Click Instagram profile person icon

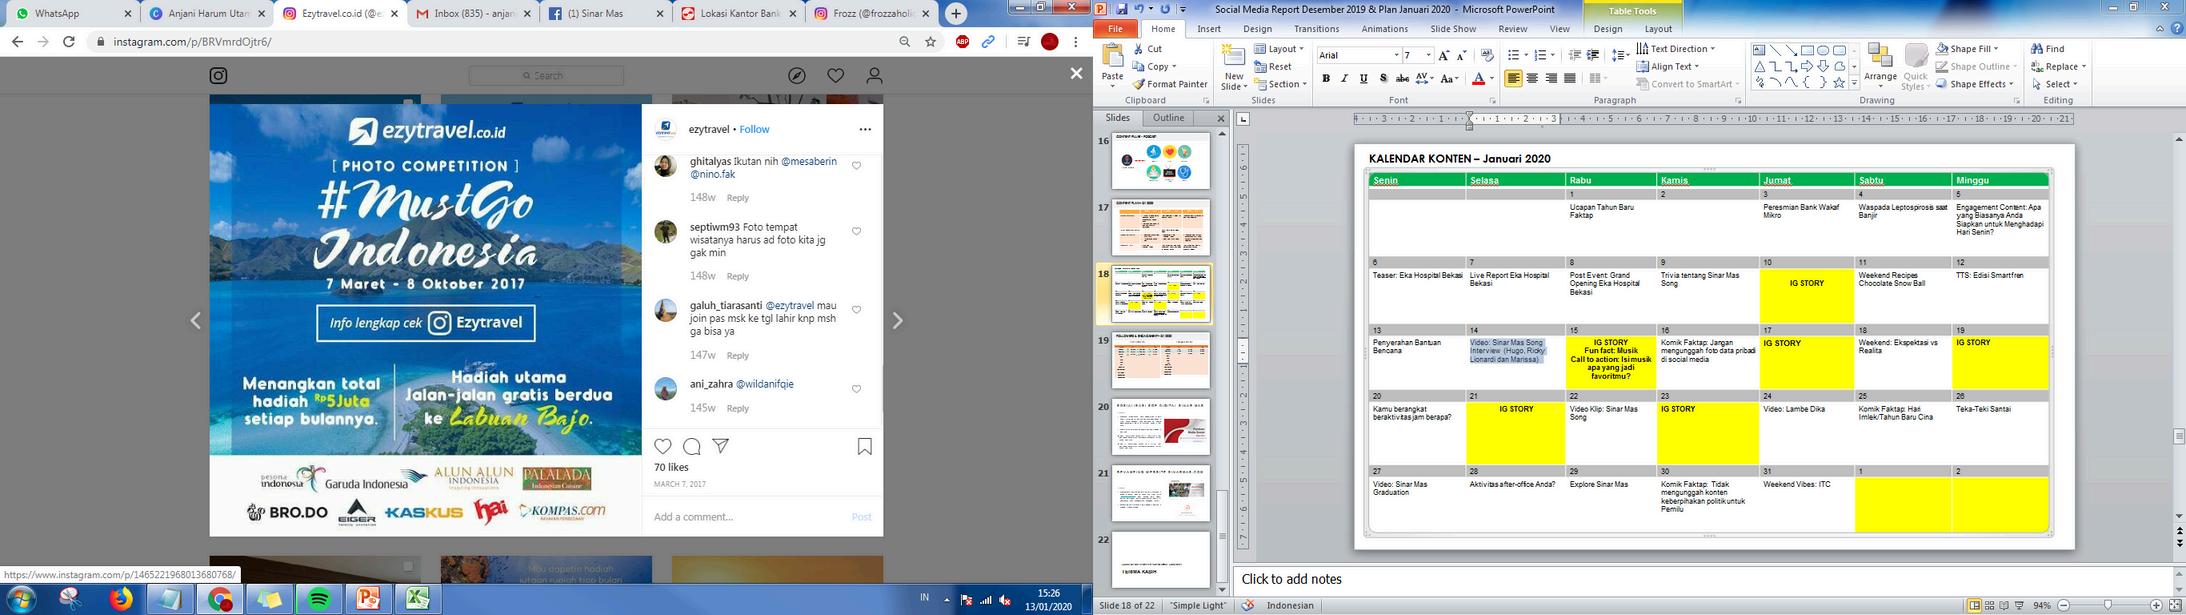pos(874,76)
